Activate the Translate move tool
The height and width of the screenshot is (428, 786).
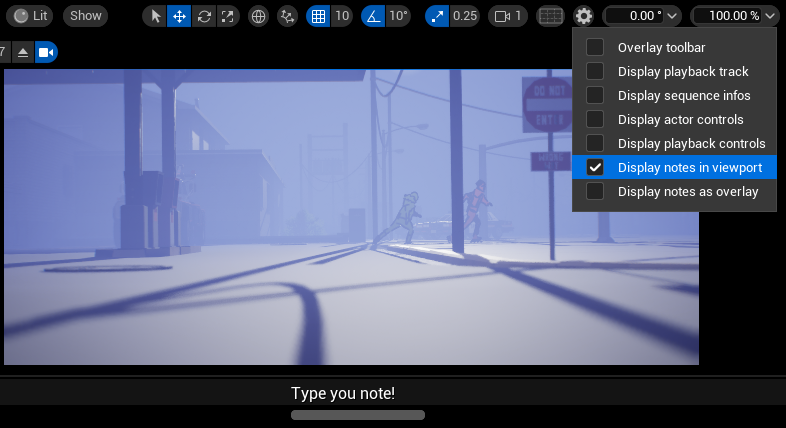click(179, 16)
